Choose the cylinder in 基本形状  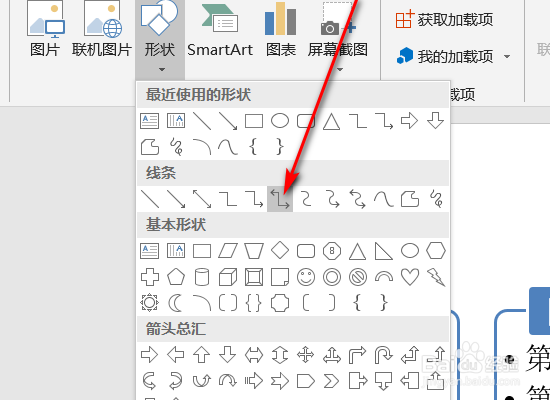tap(202, 277)
